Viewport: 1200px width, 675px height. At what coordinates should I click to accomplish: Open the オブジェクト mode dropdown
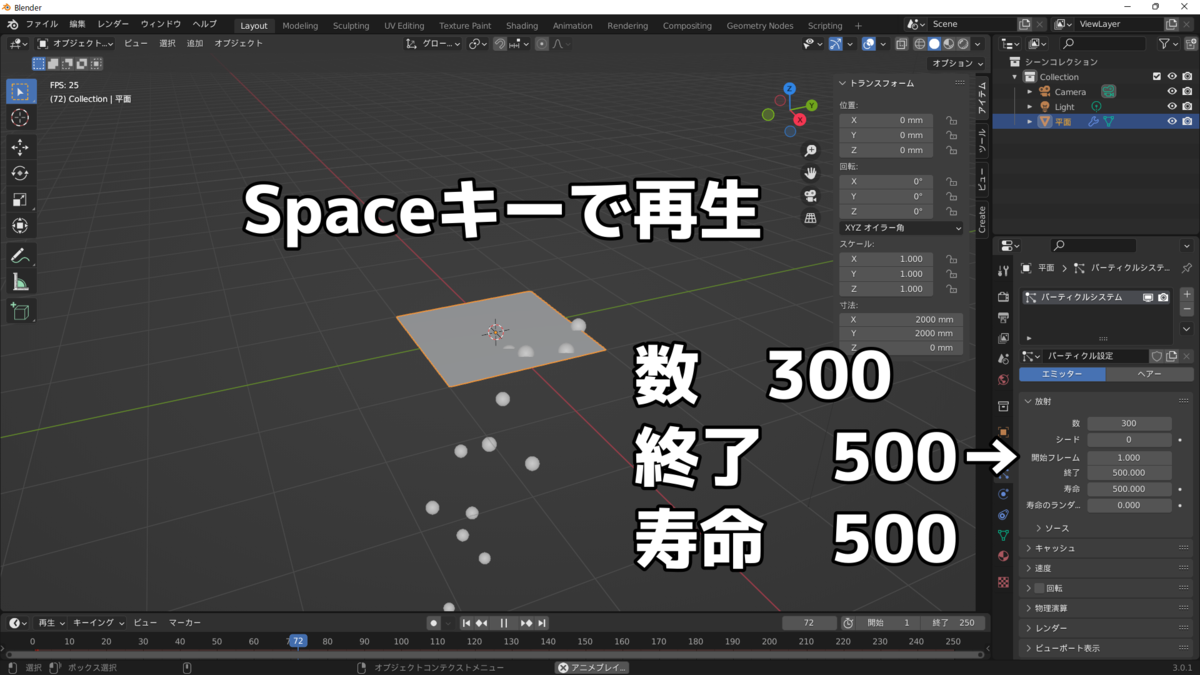[75, 44]
